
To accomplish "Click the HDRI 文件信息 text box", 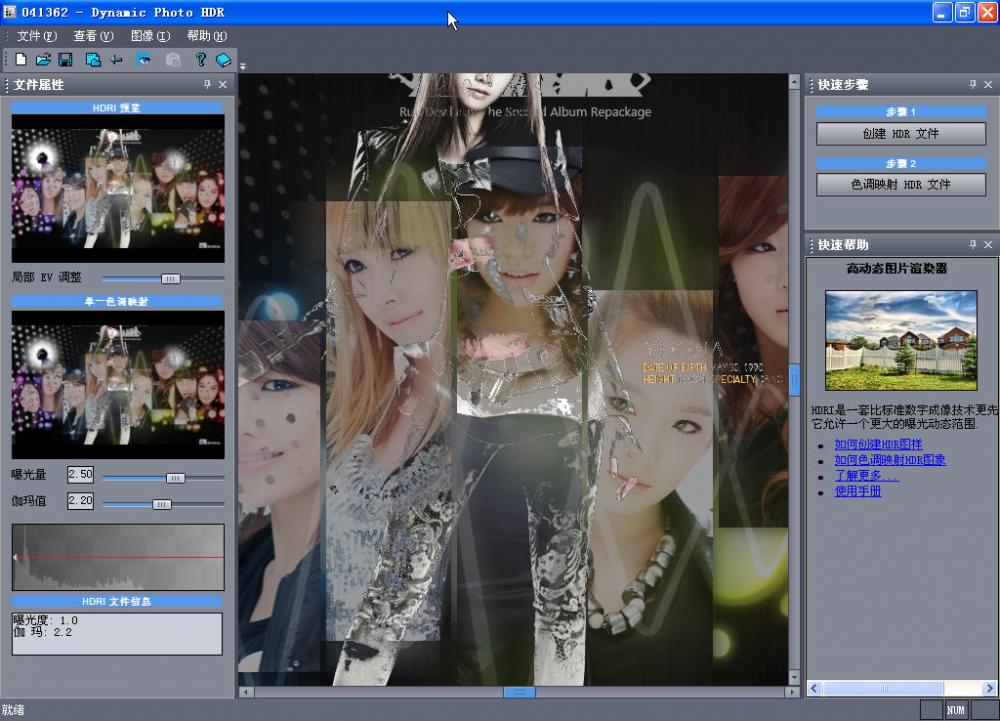I will pyautogui.click(x=117, y=634).
